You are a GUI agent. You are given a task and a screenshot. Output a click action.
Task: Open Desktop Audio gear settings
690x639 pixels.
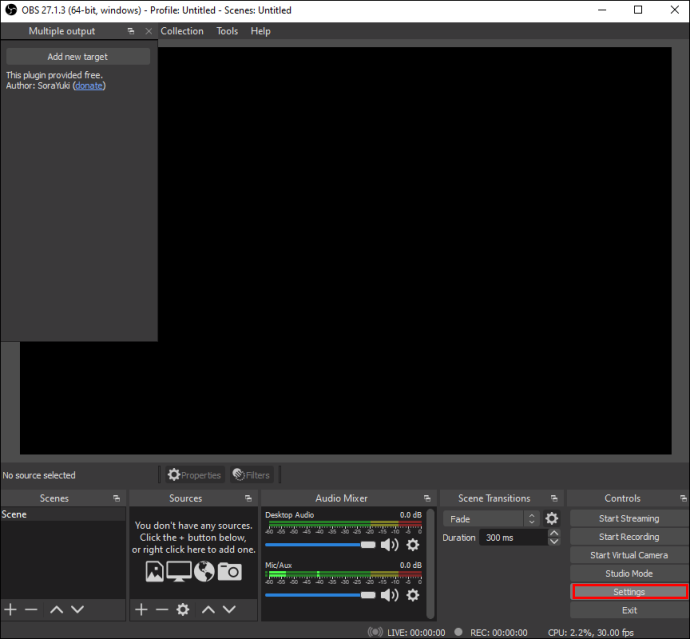pyautogui.click(x=413, y=545)
